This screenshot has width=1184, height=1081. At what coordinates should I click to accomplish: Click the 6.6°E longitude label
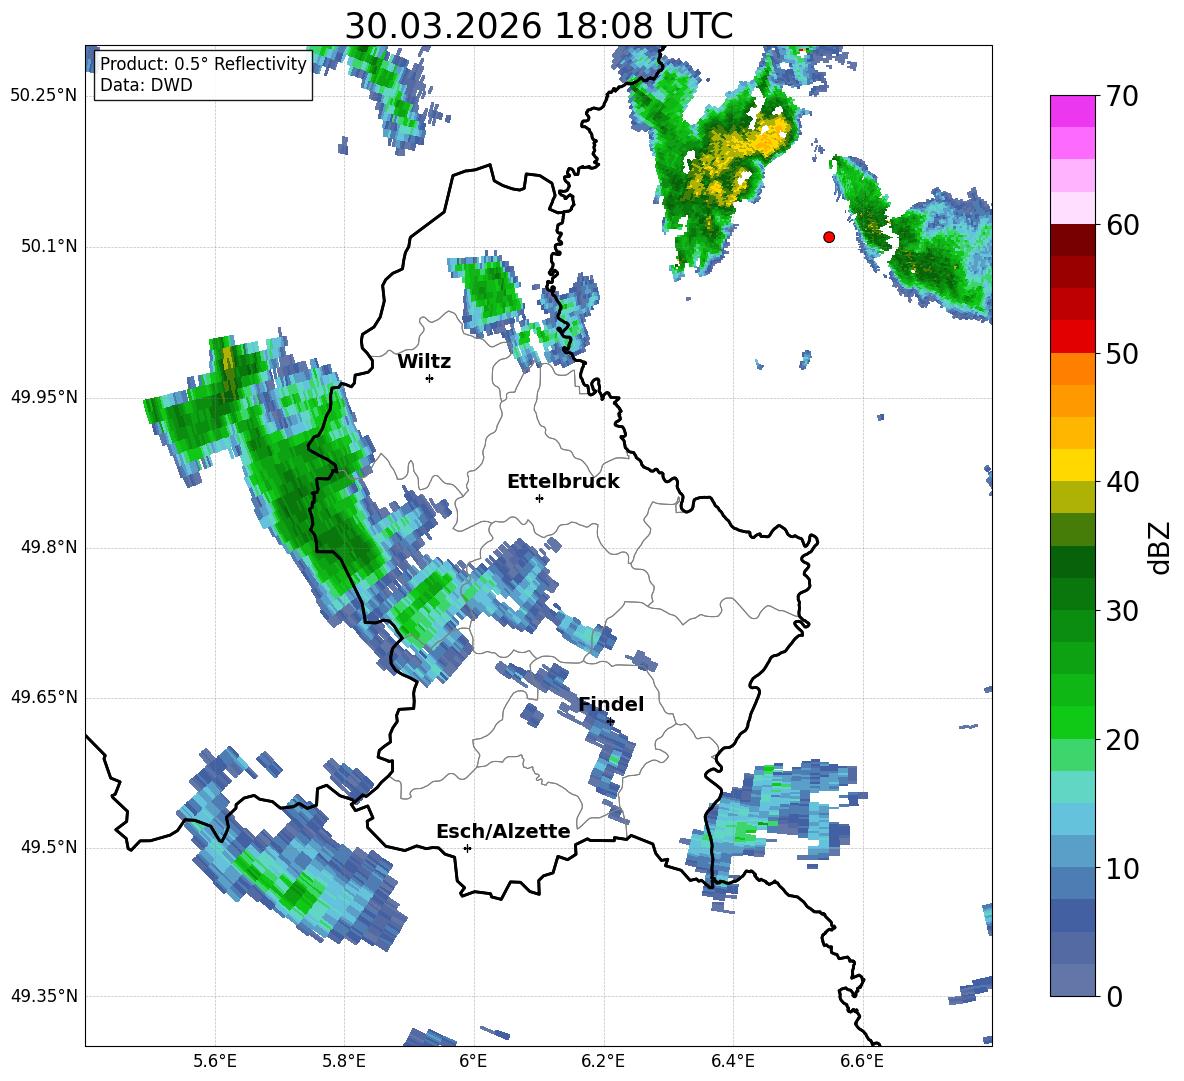pos(862,1061)
